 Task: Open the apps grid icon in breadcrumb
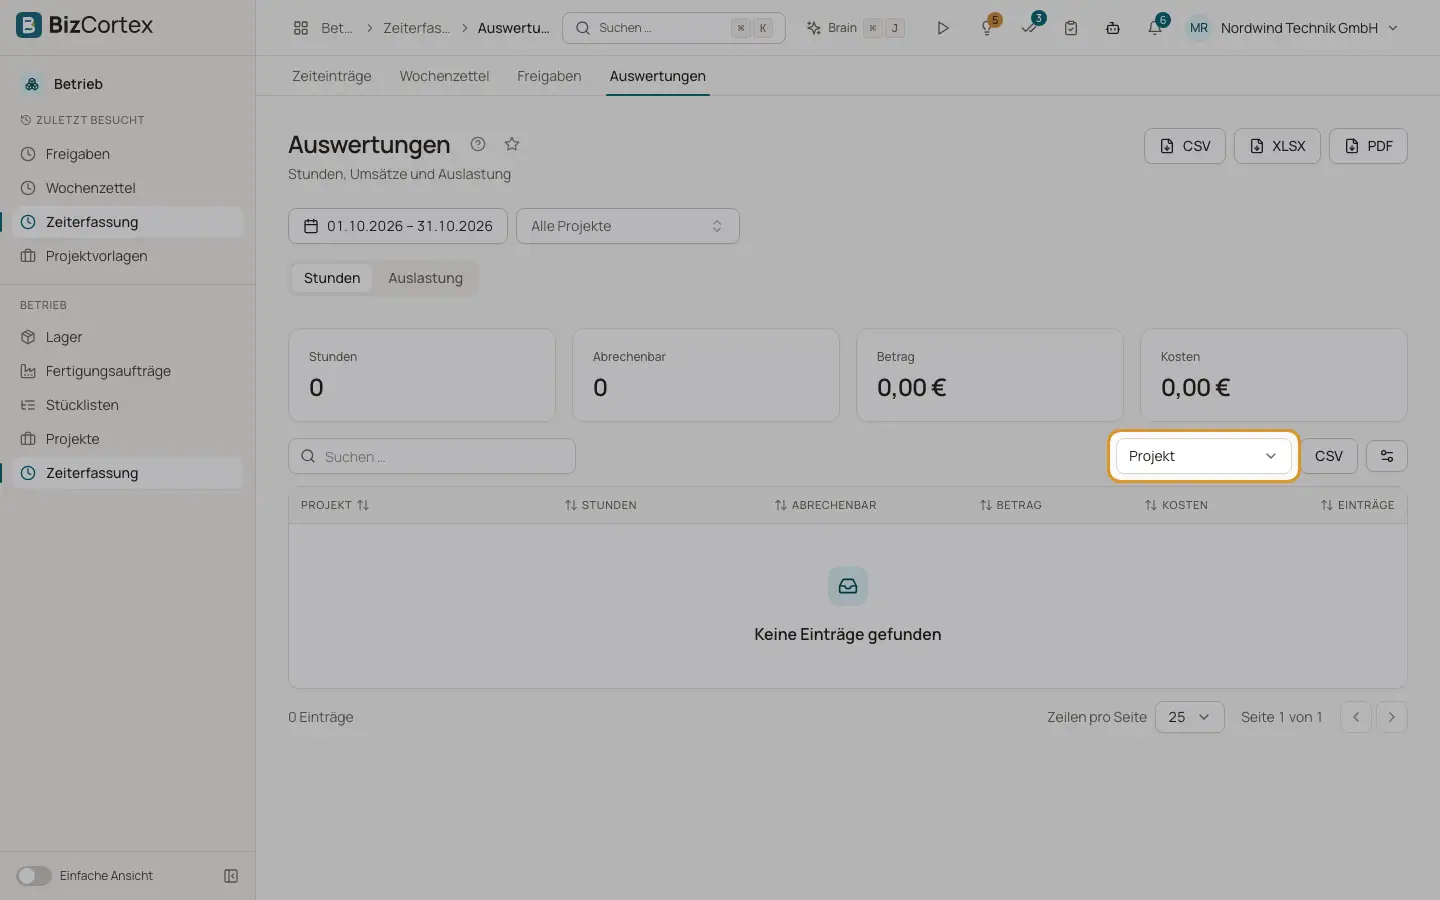pyautogui.click(x=301, y=28)
